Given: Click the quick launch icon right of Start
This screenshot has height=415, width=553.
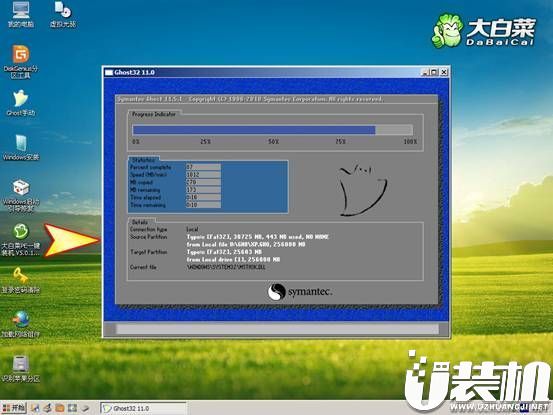Looking at the screenshot, I should 35,408.
